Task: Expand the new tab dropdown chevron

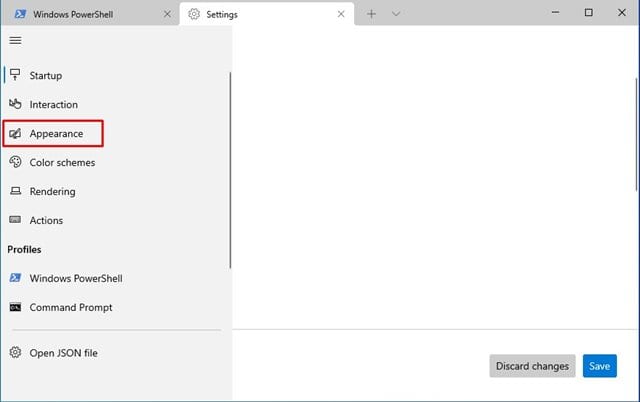Action: click(x=396, y=14)
